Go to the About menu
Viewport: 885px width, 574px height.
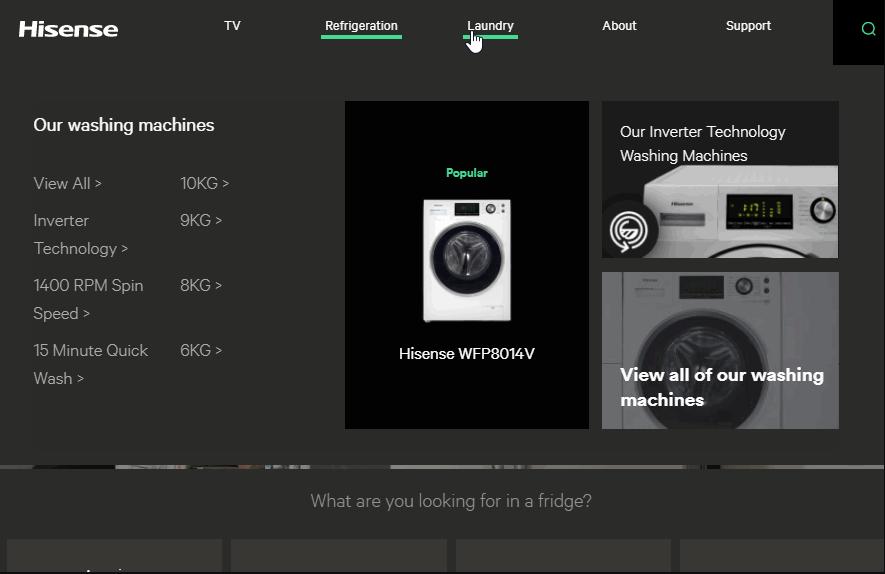point(619,26)
